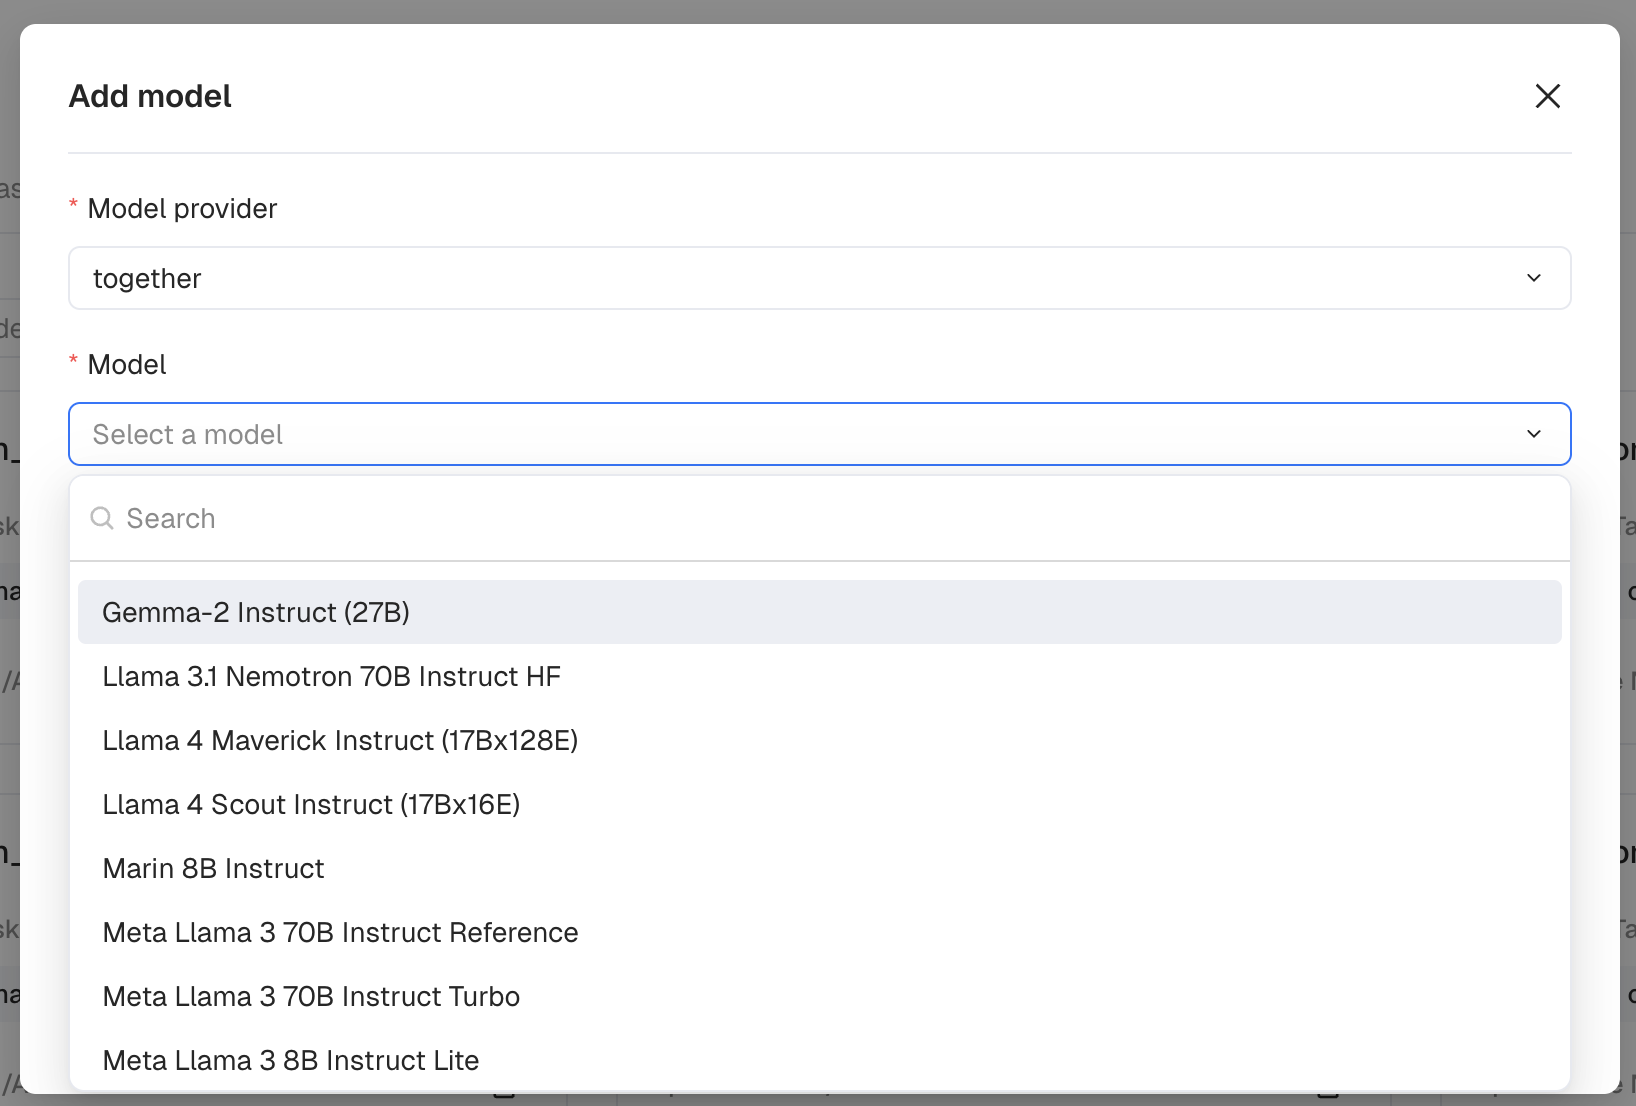Choose Llama 4 Maverick Instruct (17Bx128E)

819,740
